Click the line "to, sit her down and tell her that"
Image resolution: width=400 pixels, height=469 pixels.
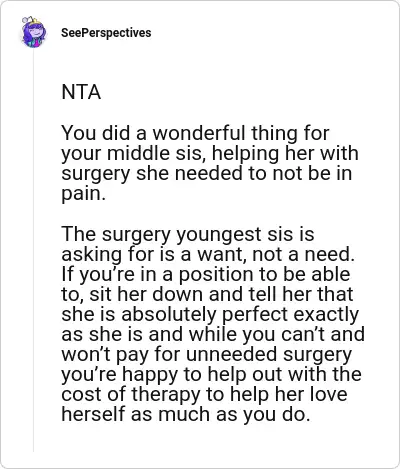click(207, 294)
